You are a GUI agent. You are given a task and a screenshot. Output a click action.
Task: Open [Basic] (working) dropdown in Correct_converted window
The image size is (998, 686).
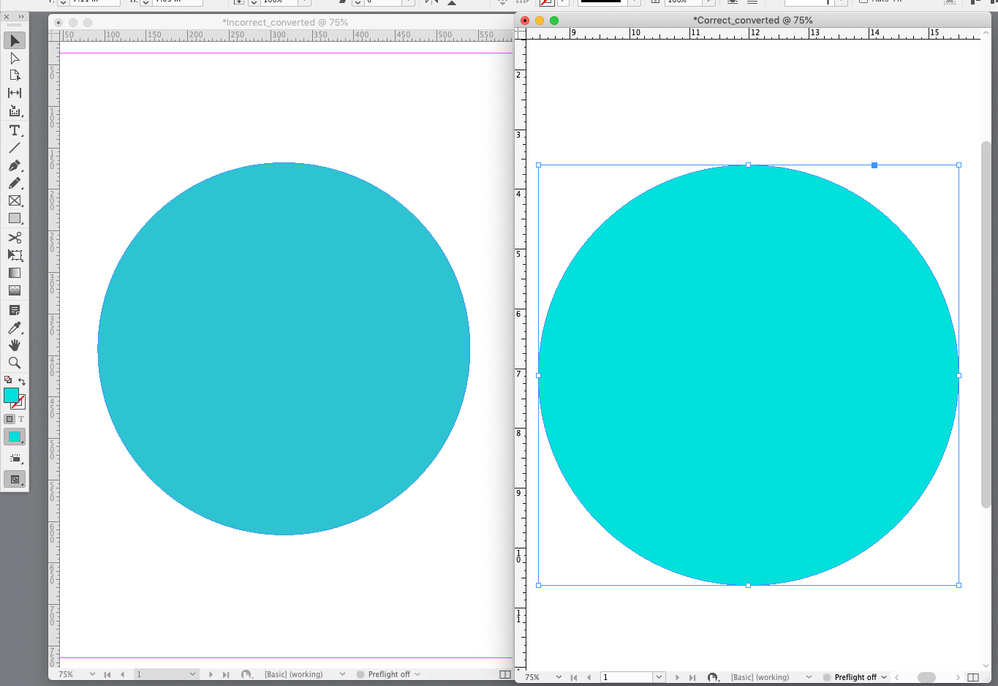point(809,677)
